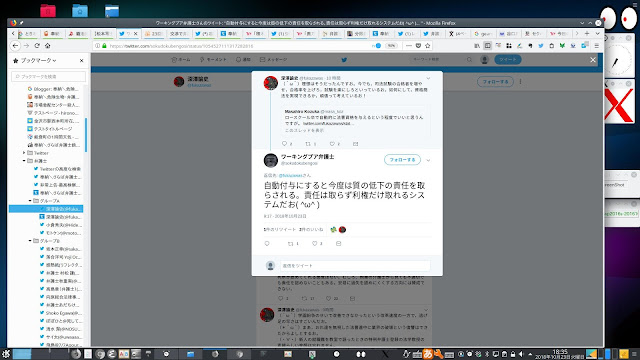
Task: Click the 90% zoom indicator in address bar
Action: [391, 46]
